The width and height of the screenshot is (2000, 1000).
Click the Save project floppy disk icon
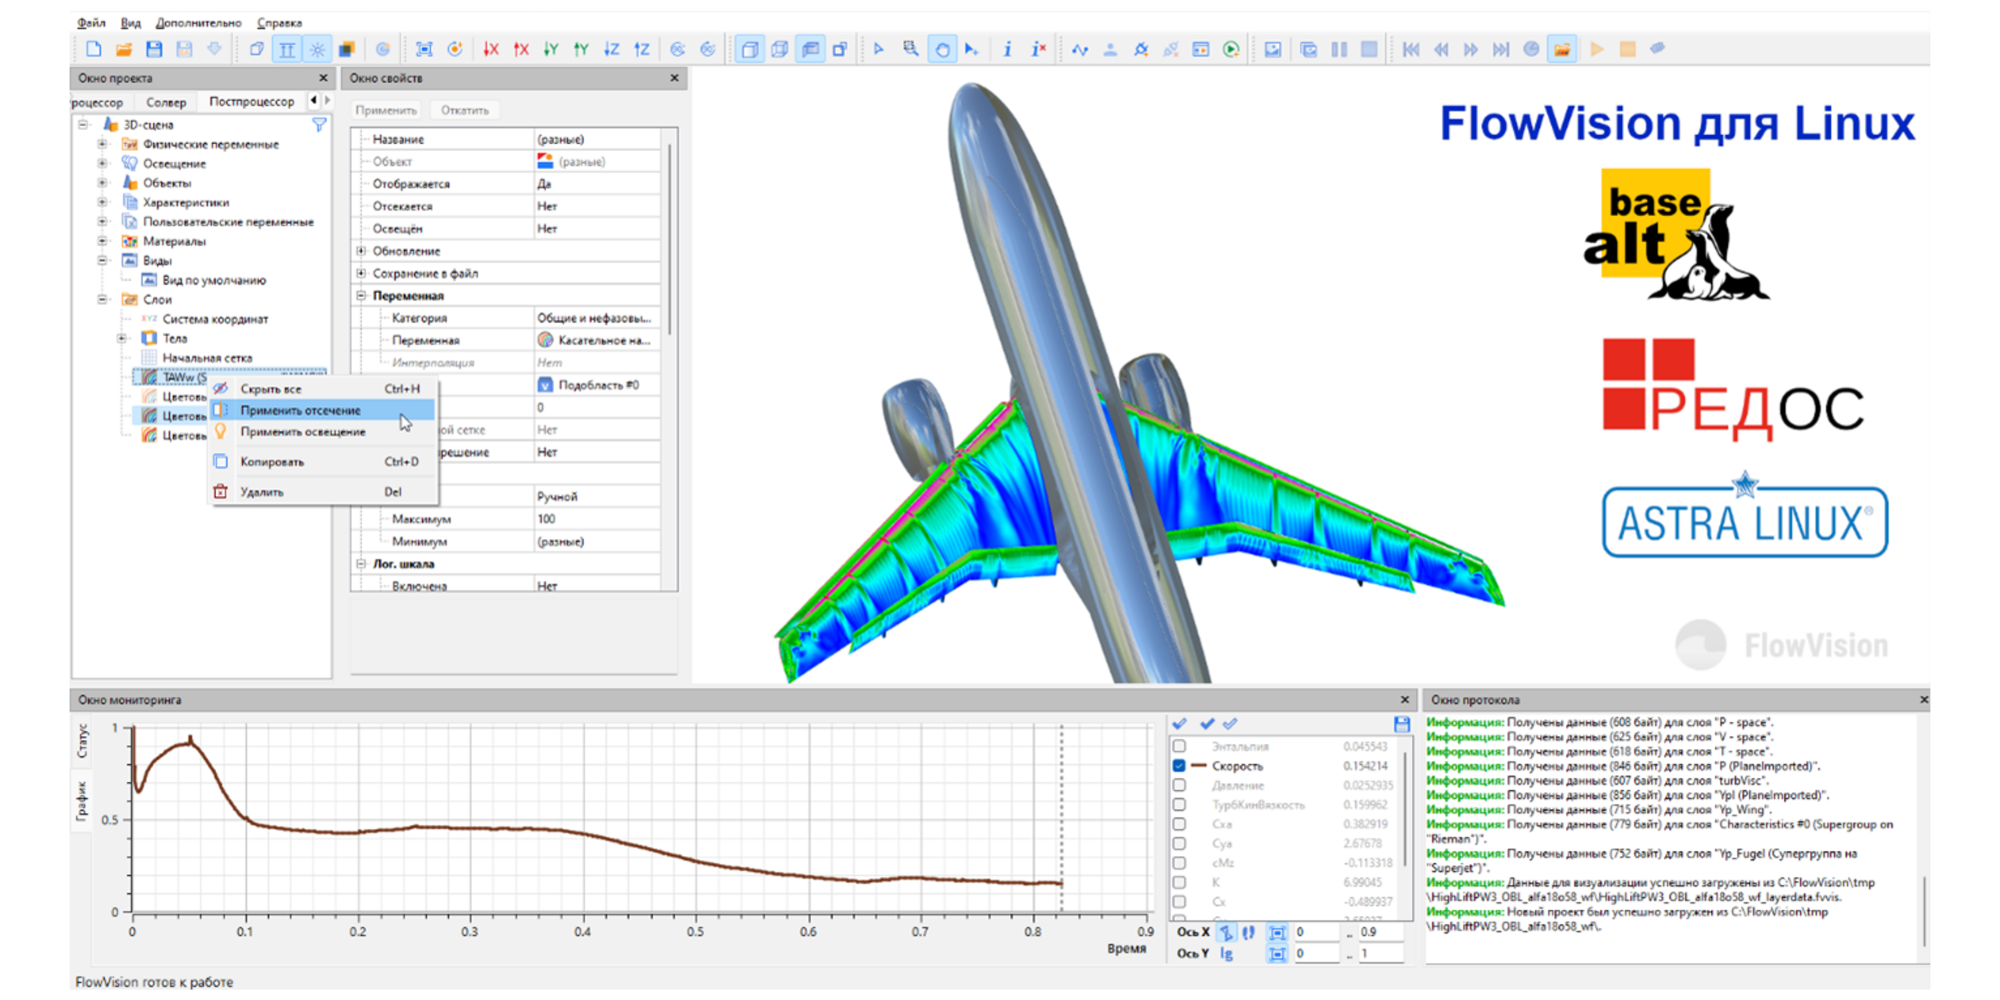click(x=154, y=49)
